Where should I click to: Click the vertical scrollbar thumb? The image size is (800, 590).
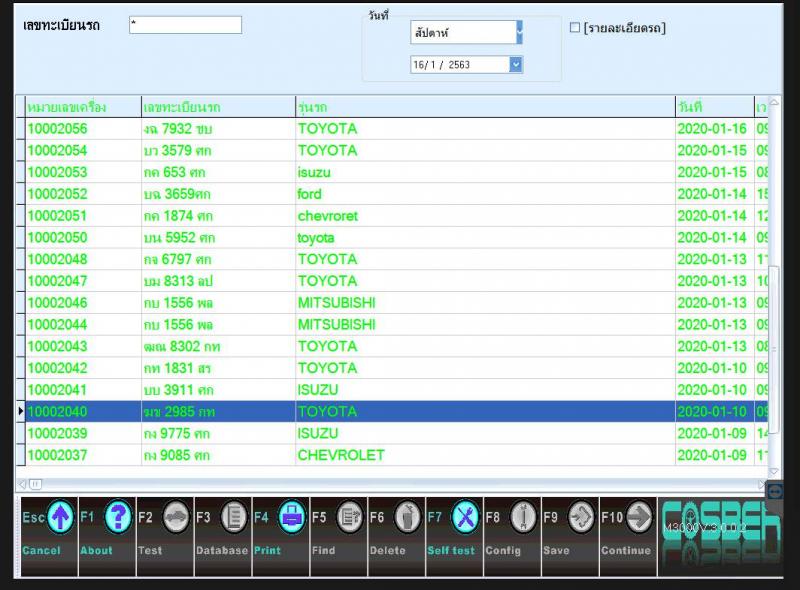(774, 349)
